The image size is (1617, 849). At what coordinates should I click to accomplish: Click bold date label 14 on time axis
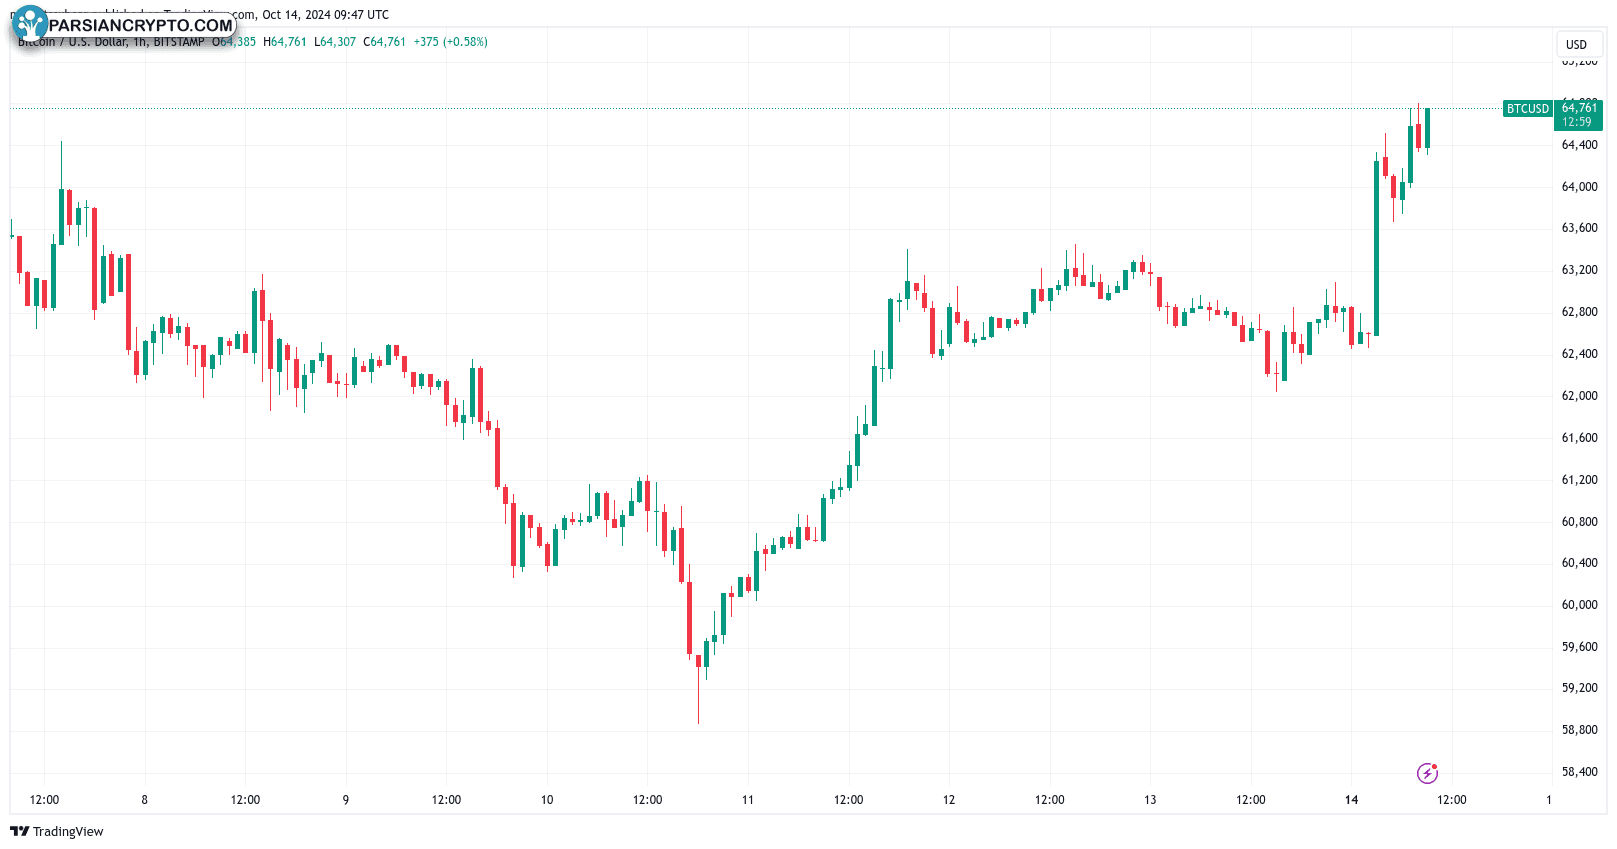(x=1351, y=800)
